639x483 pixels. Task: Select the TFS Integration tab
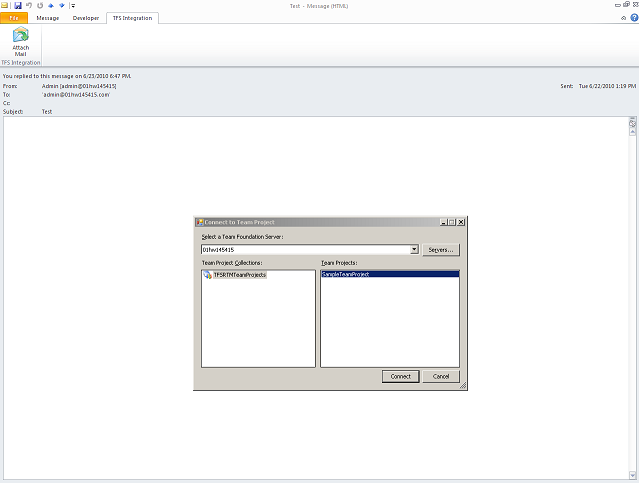(x=132, y=18)
